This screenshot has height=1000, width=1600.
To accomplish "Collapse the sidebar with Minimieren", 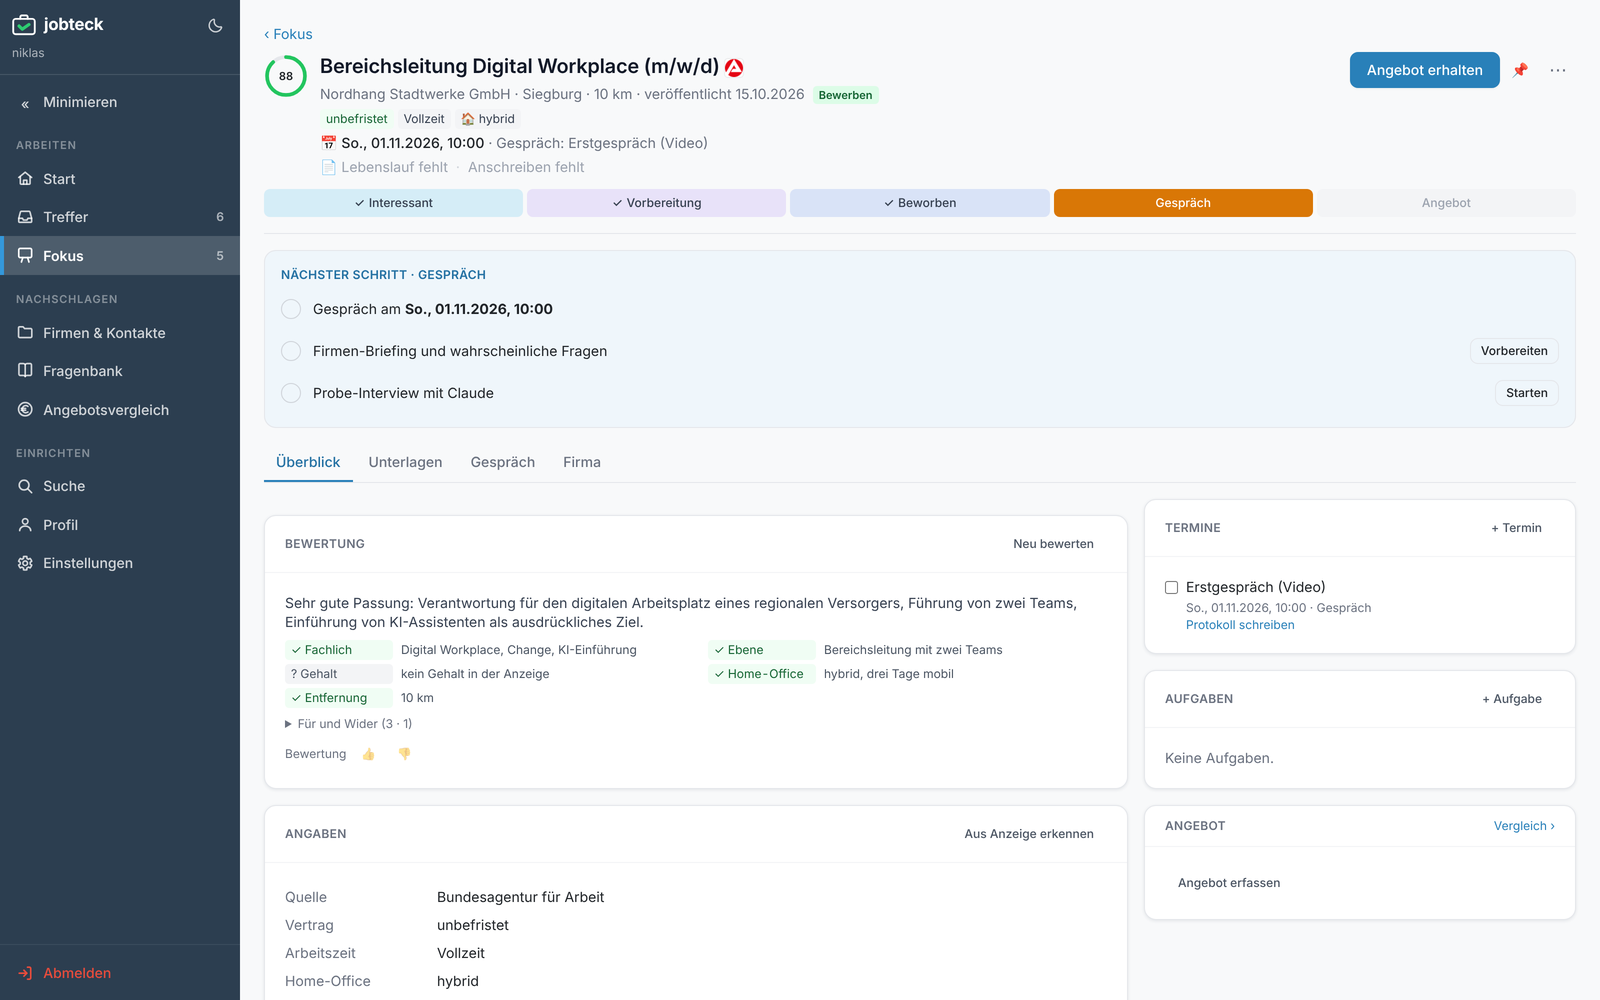I will coord(120,102).
